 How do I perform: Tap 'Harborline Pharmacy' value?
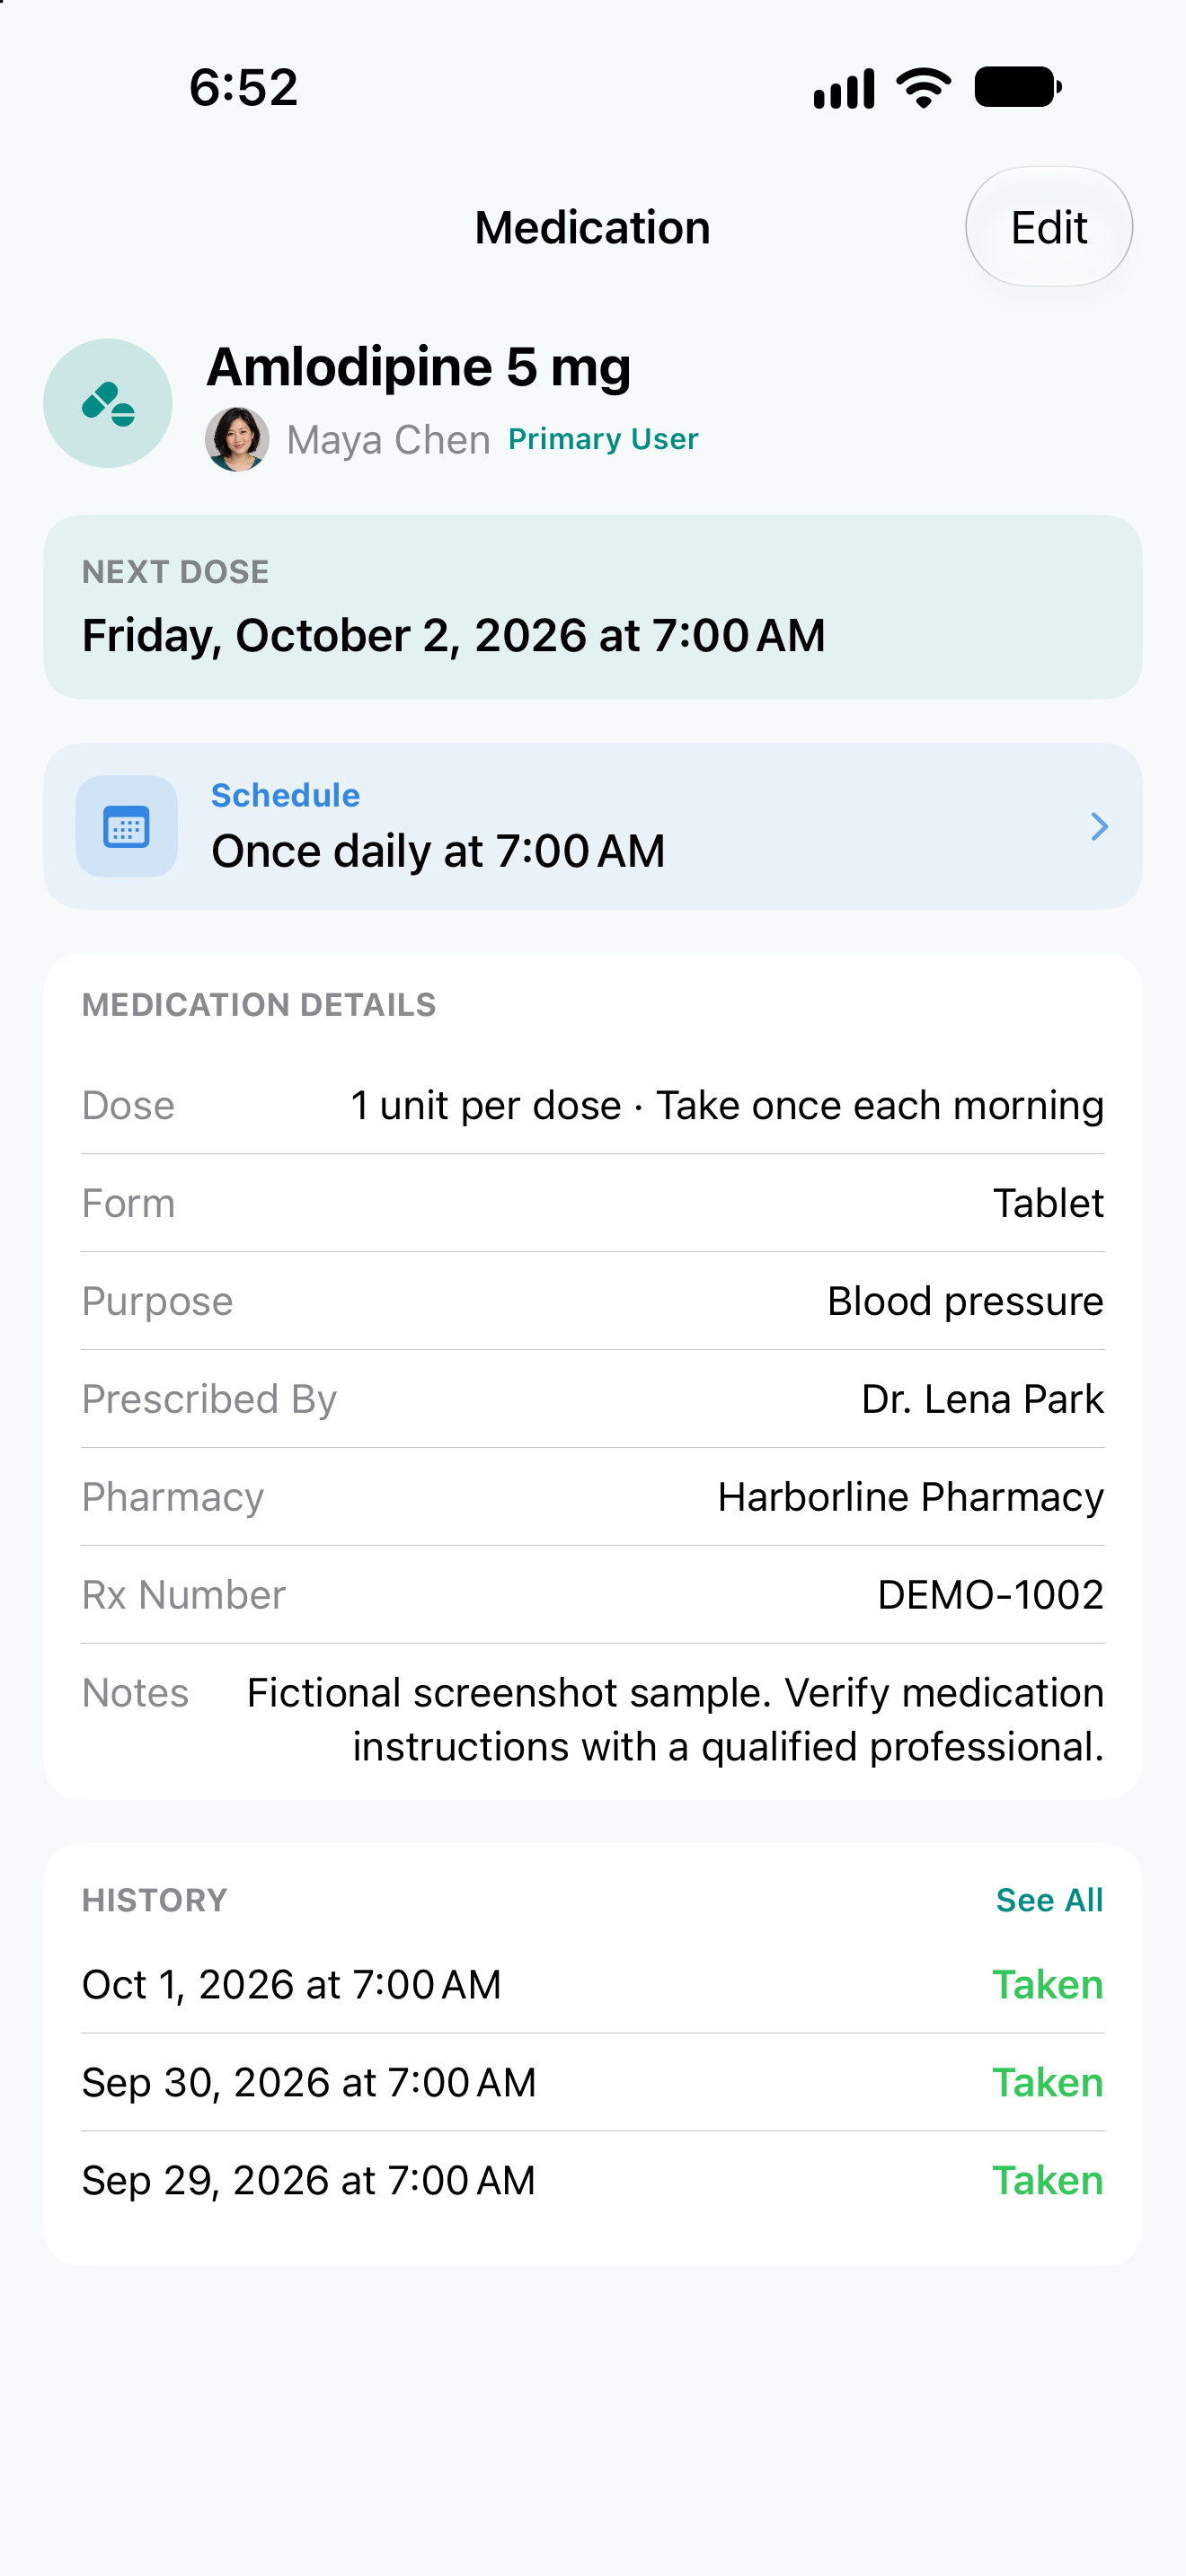point(910,1497)
